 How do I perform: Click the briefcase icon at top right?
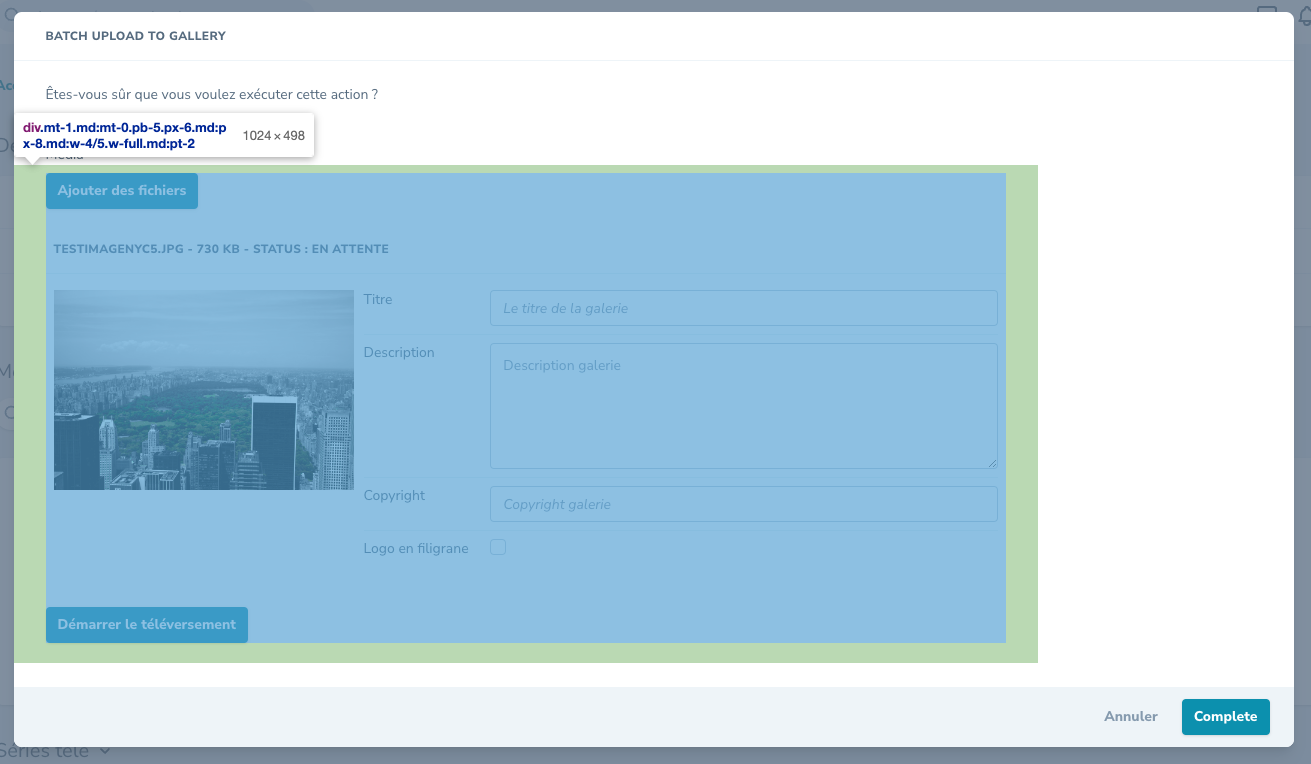coord(1267,10)
